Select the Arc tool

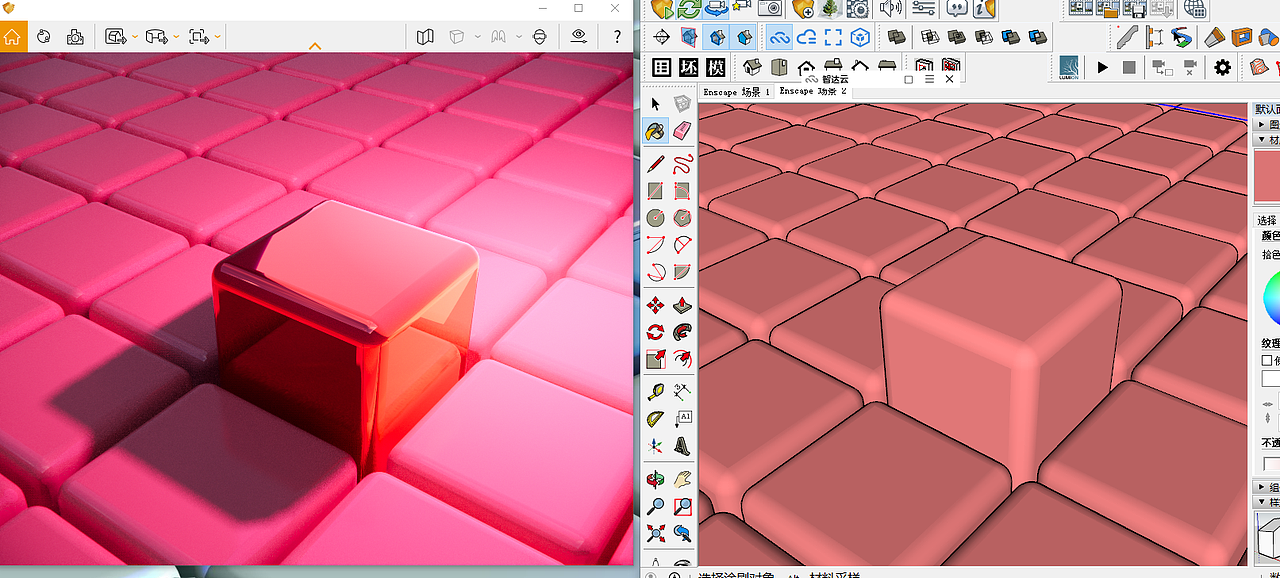click(x=656, y=245)
